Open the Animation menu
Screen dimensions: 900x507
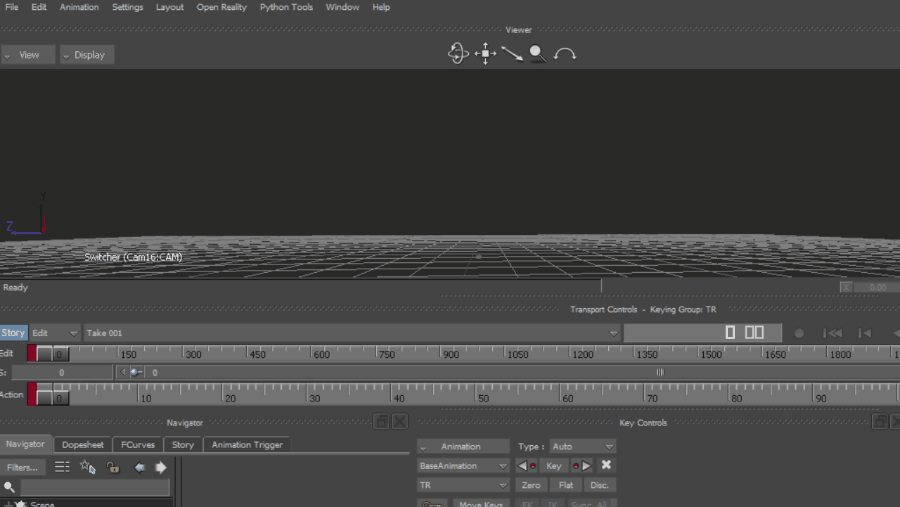coord(79,7)
